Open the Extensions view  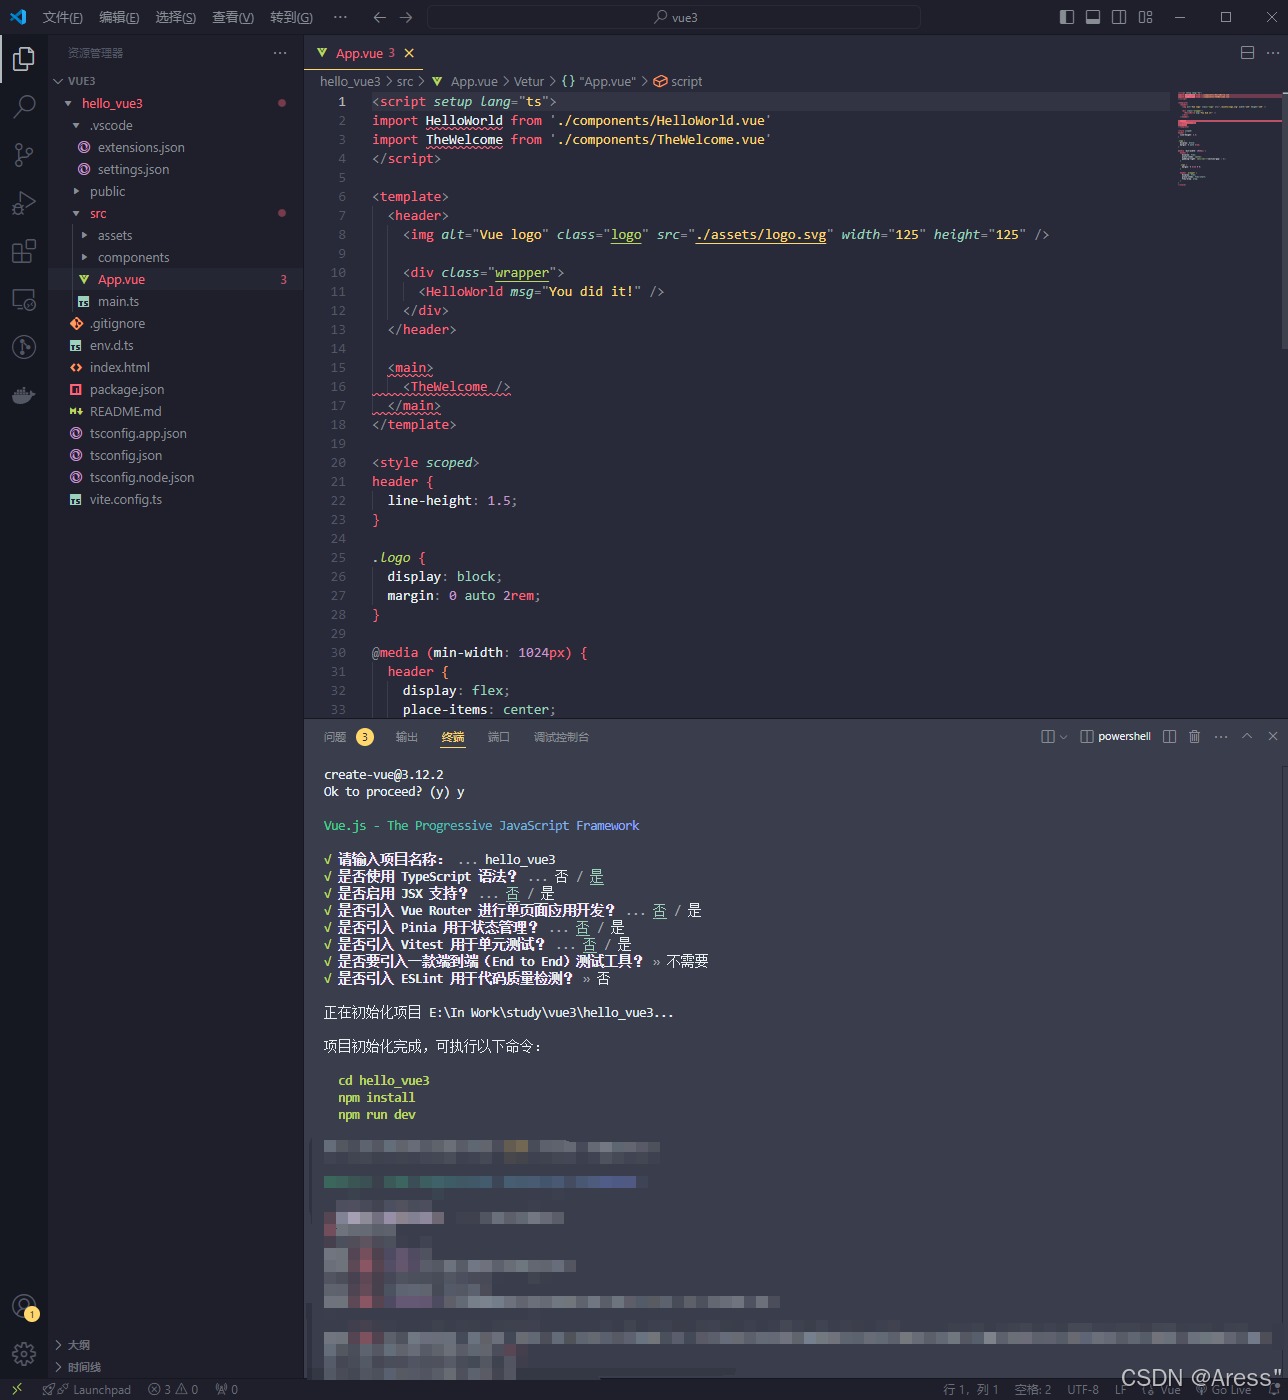click(x=24, y=251)
